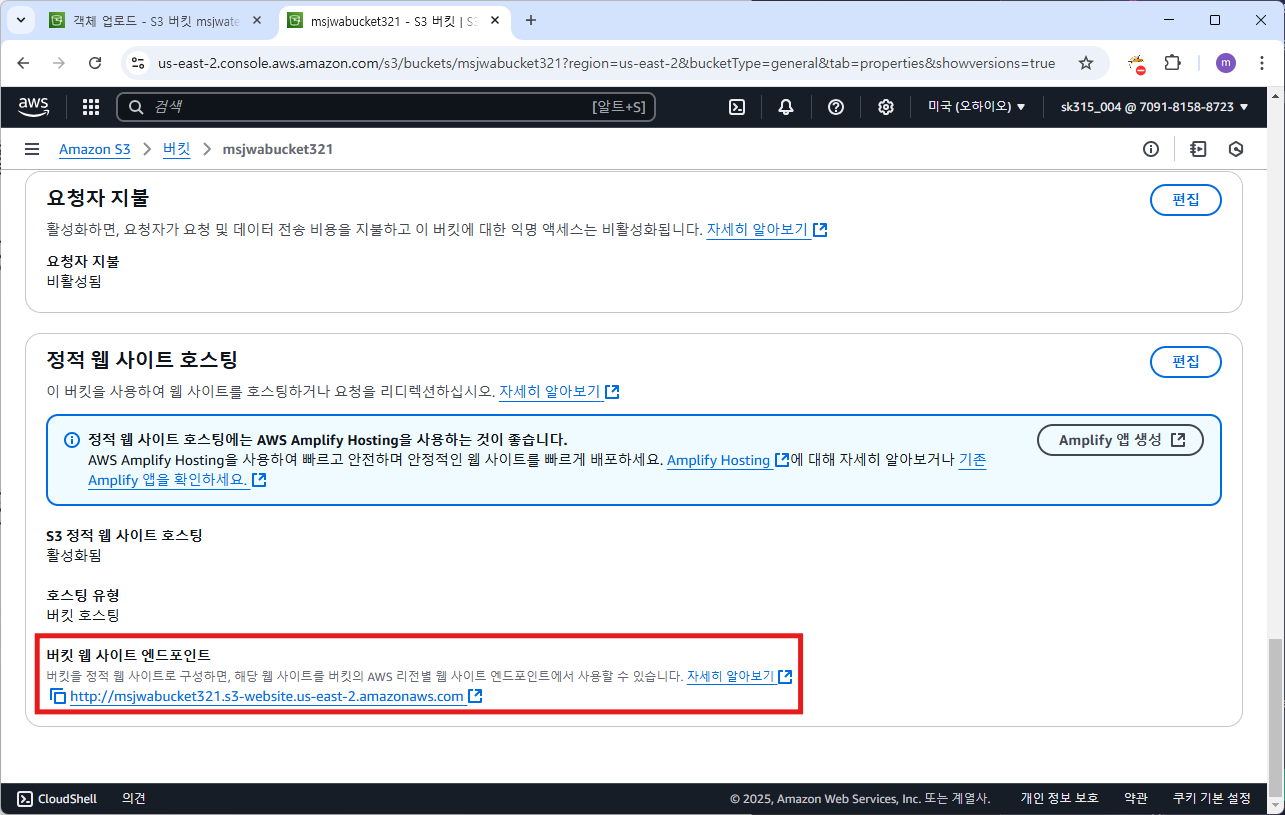This screenshot has height=815, width=1285.
Task: Go back to the previous page
Action: [24, 63]
